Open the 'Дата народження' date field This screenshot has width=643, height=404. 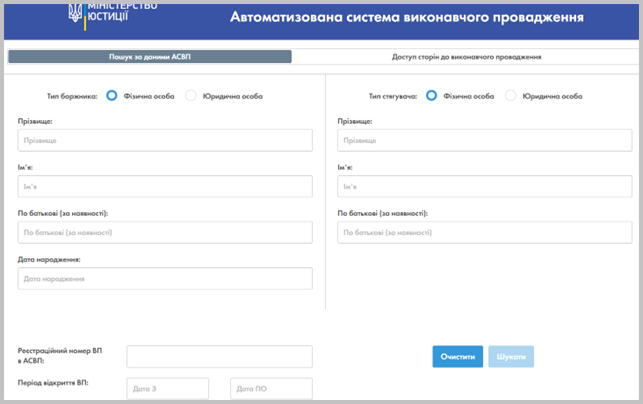pos(165,278)
